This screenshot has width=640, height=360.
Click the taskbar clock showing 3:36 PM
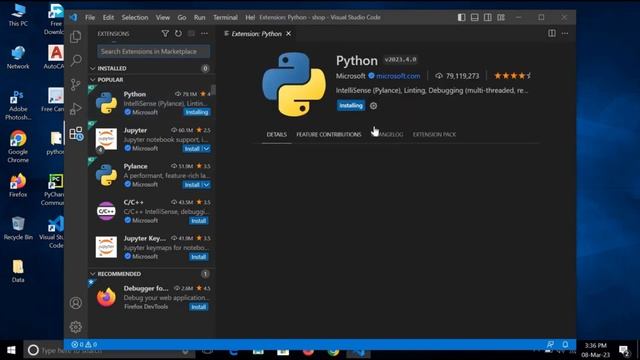pyautogui.click(x=596, y=350)
